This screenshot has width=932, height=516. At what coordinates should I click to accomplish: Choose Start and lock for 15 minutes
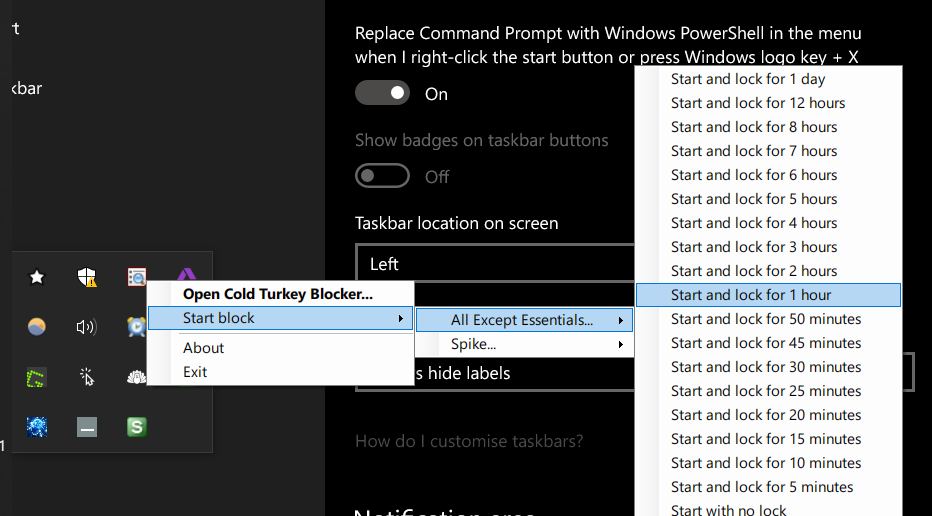[769, 439]
